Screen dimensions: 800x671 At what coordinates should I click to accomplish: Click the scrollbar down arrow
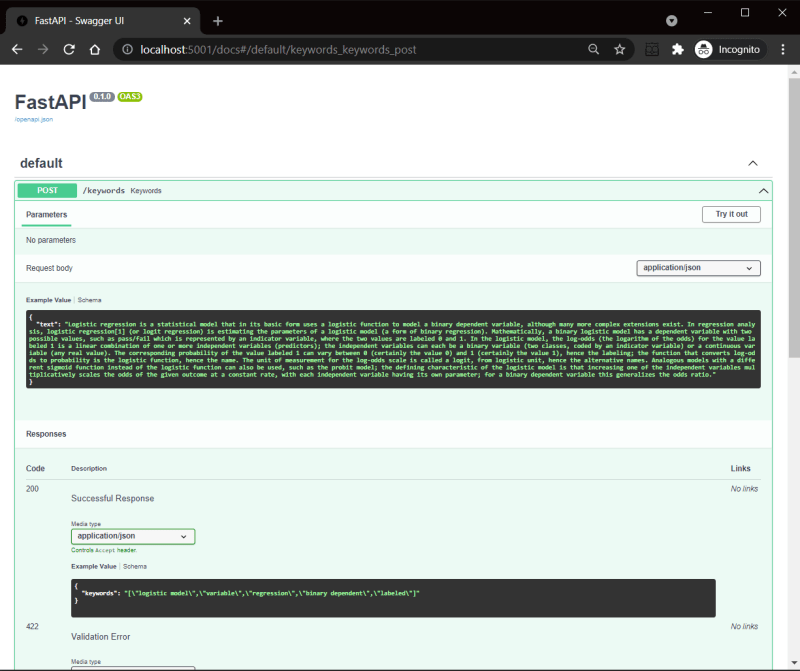click(x=794, y=663)
